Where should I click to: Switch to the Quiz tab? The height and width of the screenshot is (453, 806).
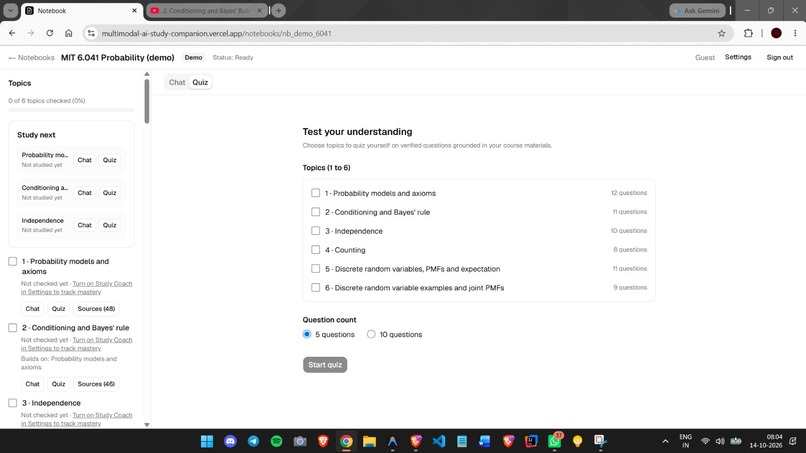click(x=200, y=82)
